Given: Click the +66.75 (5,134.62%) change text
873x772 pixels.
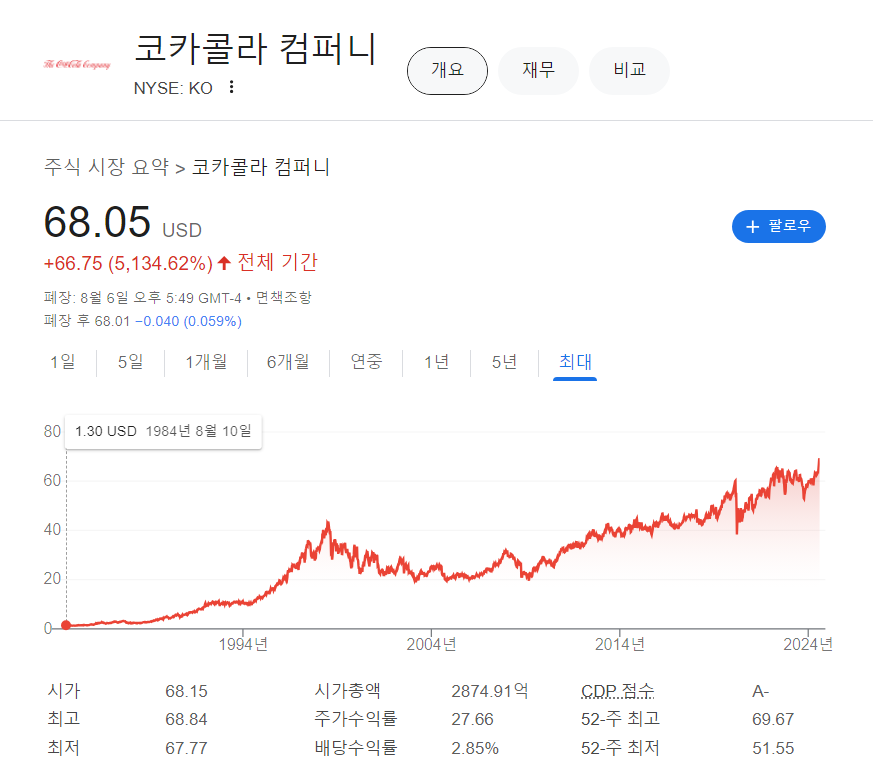Looking at the screenshot, I should coord(128,263).
